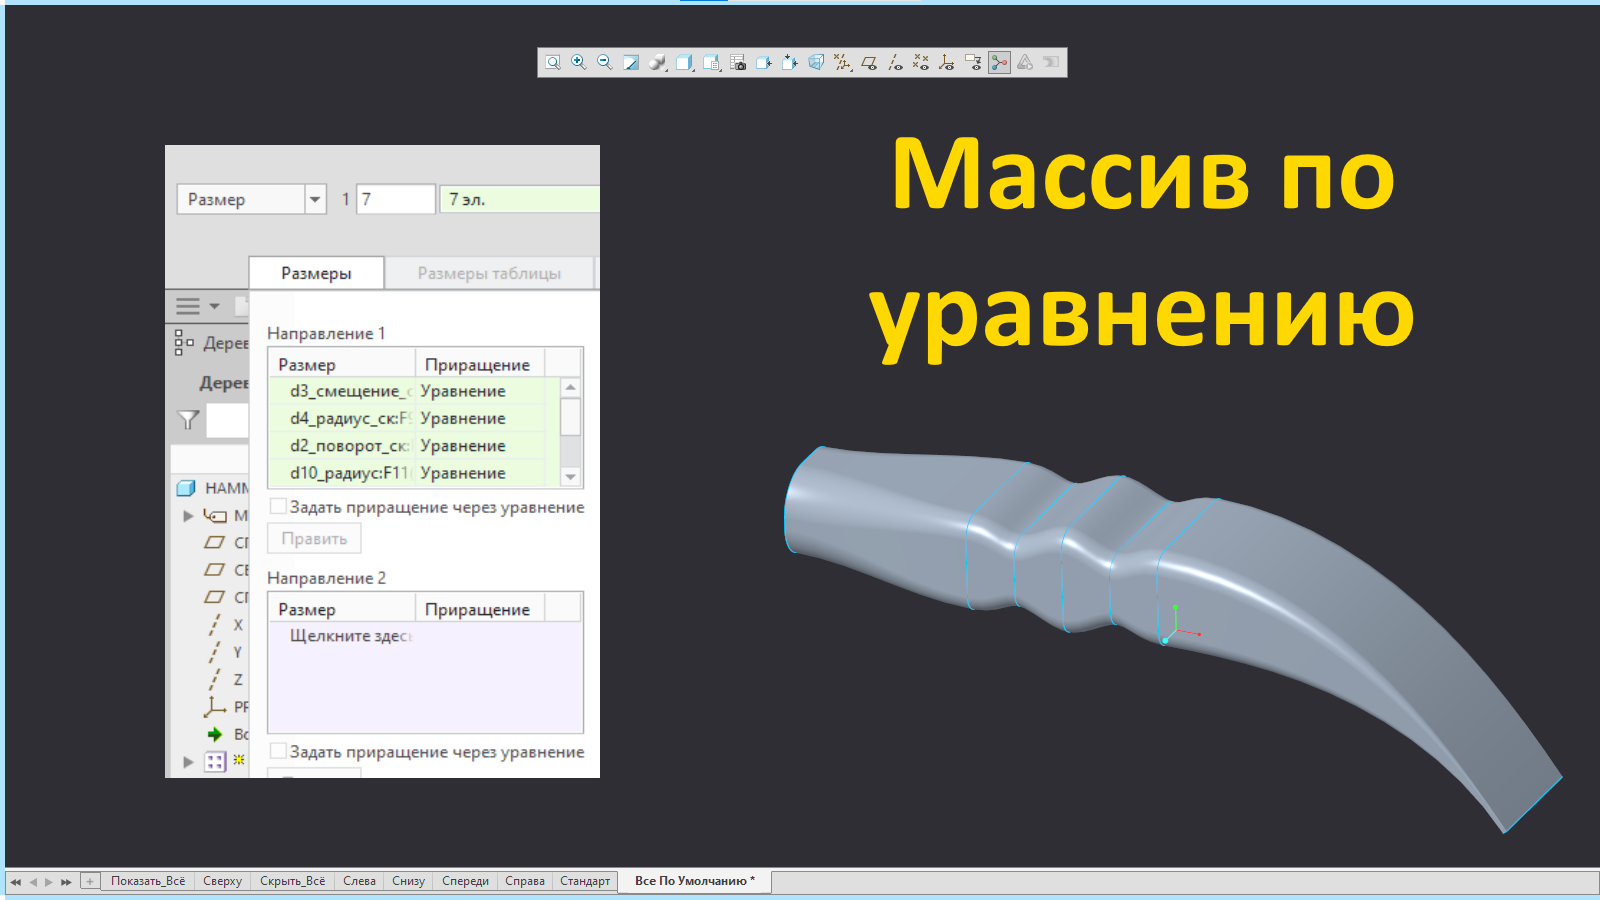This screenshot has height=900, width=1600.
Task: Toggle datum point display in the toolbar
Action: click(921, 62)
